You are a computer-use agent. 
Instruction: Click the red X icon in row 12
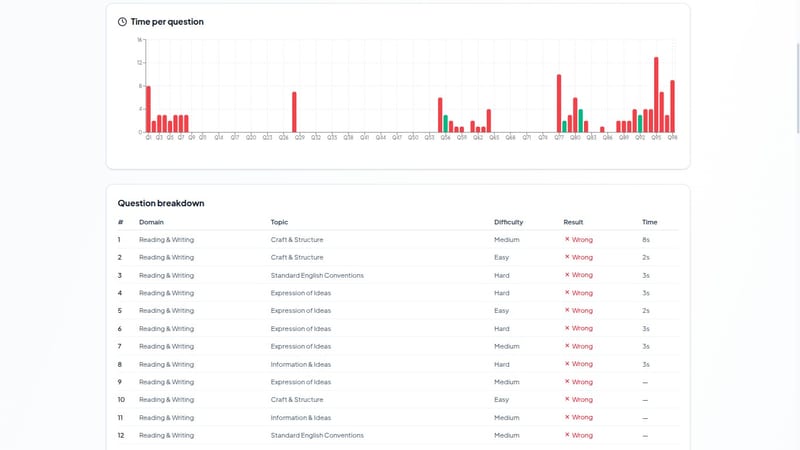click(x=567, y=435)
